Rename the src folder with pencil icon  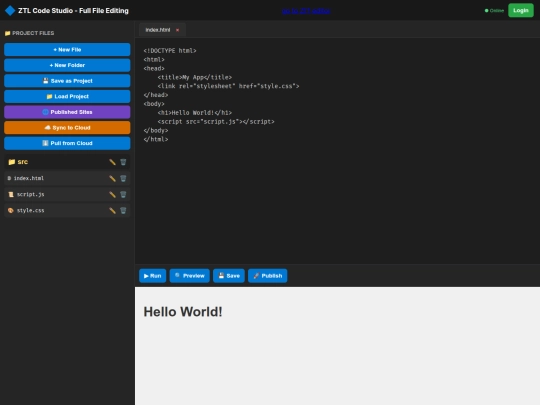[112, 162]
